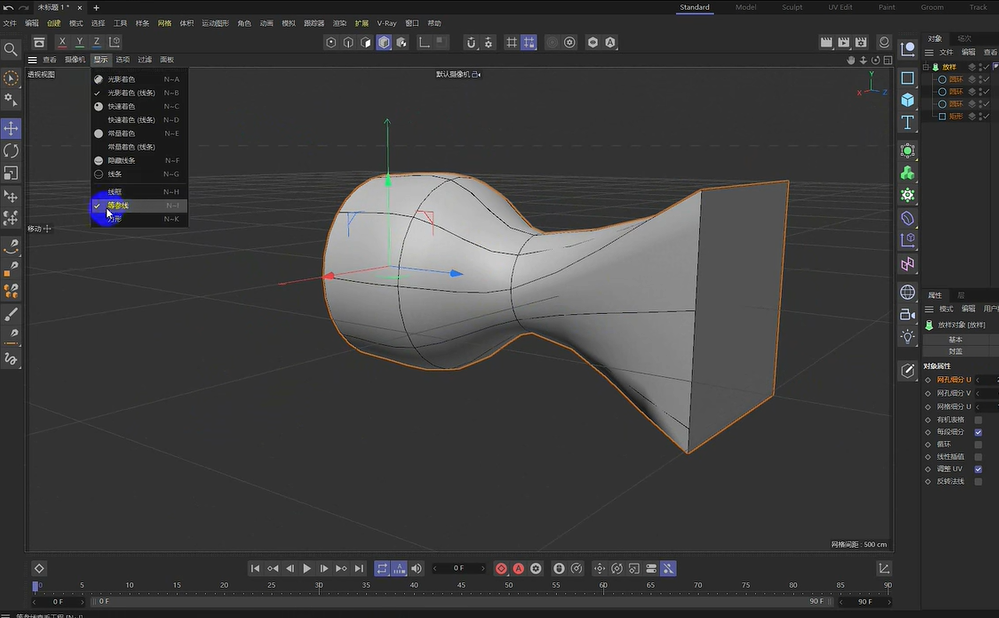Toggle timeline sound speaker icon
The height and width of the screenshot is (618, 999).
pyautogui.click(x=417, y=568)
